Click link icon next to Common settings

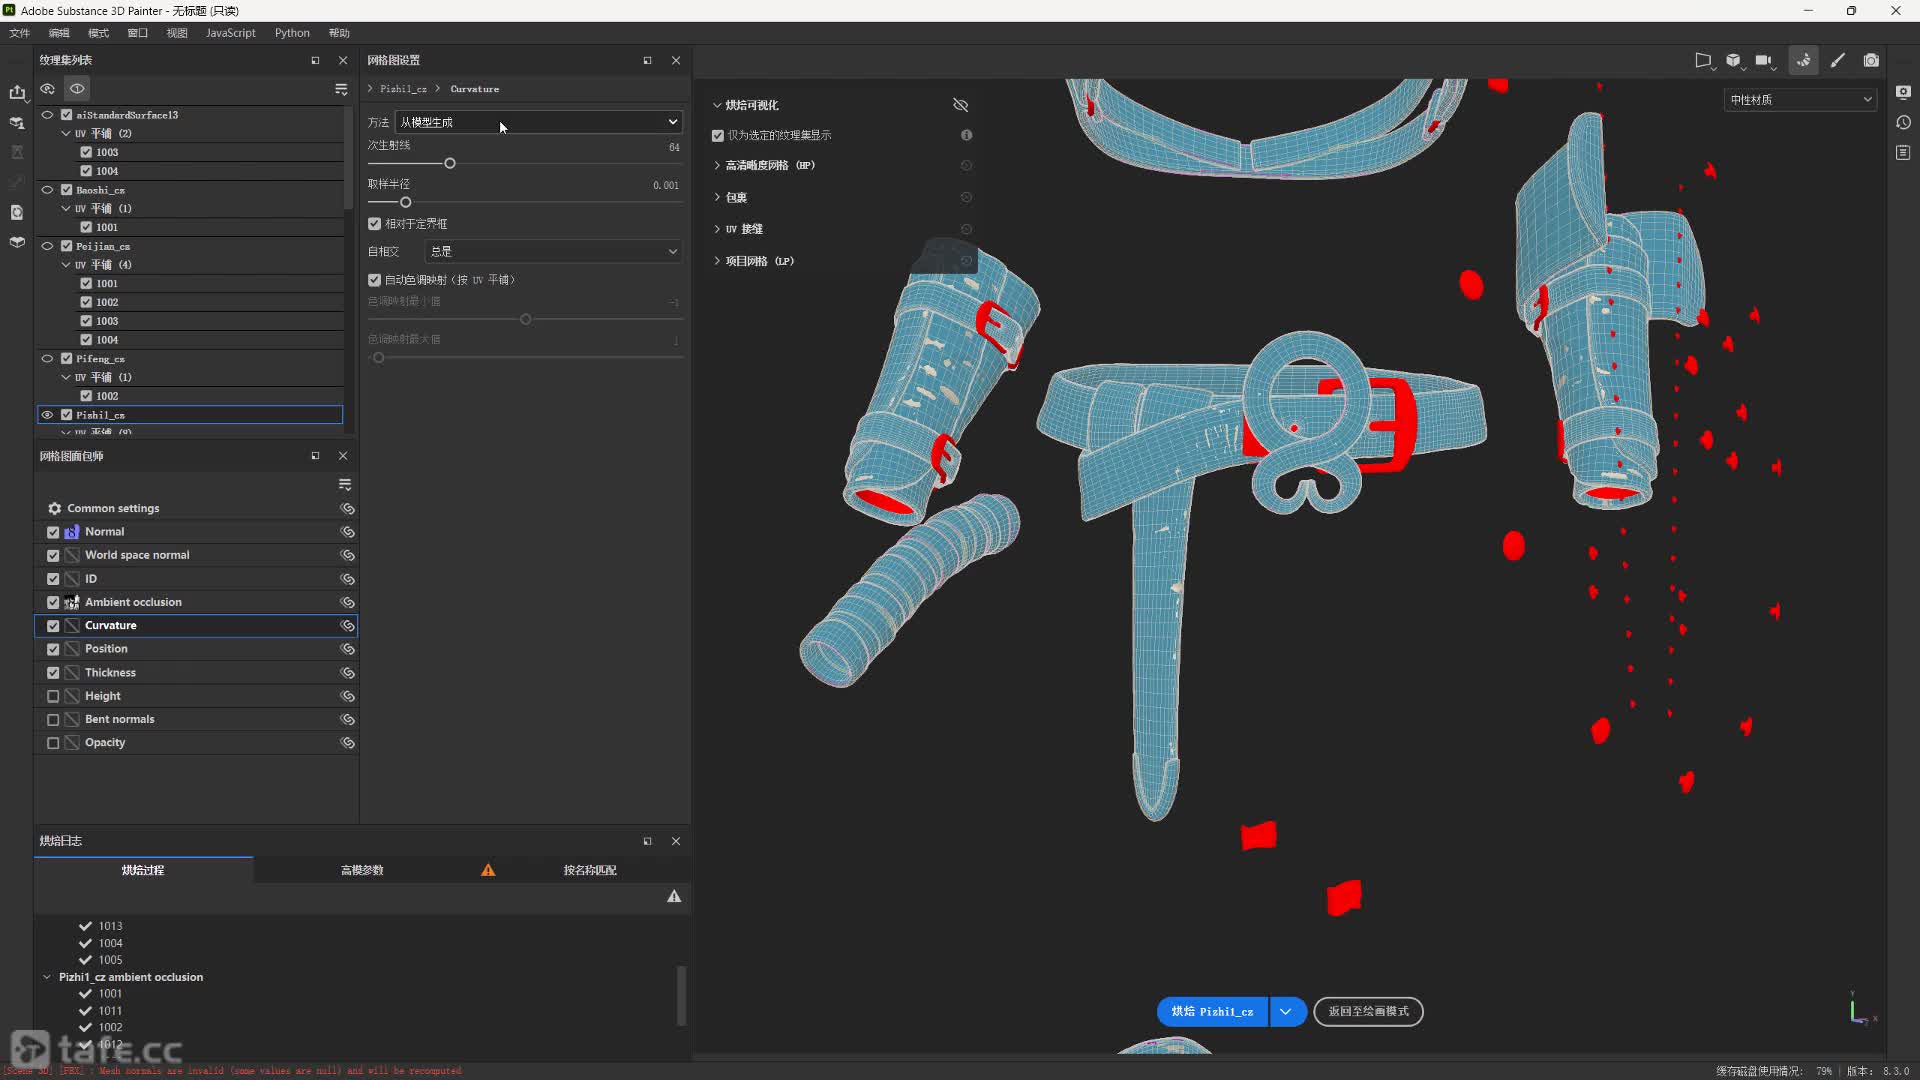pos(347,509)
